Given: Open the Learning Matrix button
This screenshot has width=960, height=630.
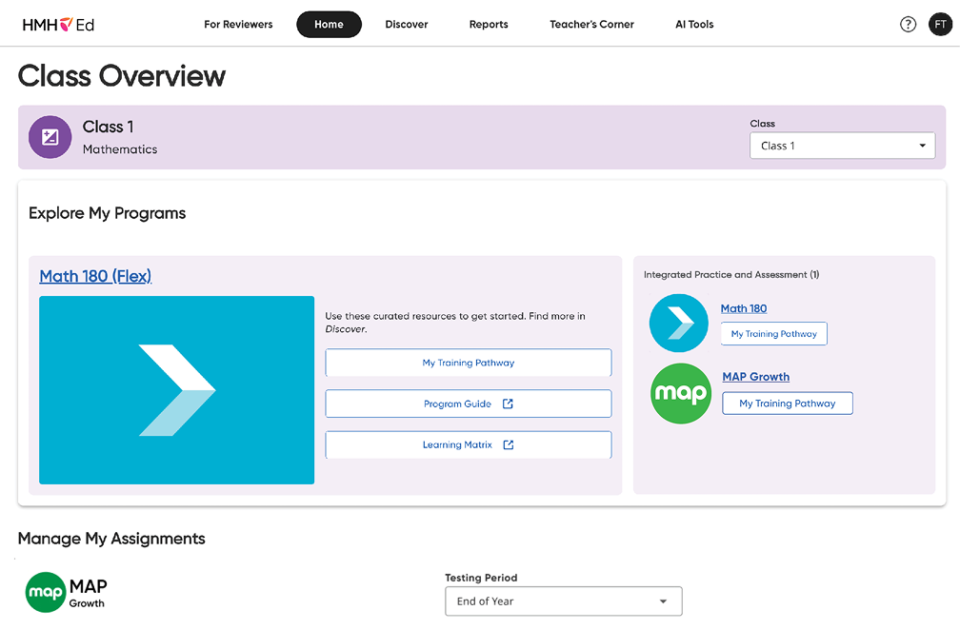Looking at the screenshot, I should pos(468,444).
